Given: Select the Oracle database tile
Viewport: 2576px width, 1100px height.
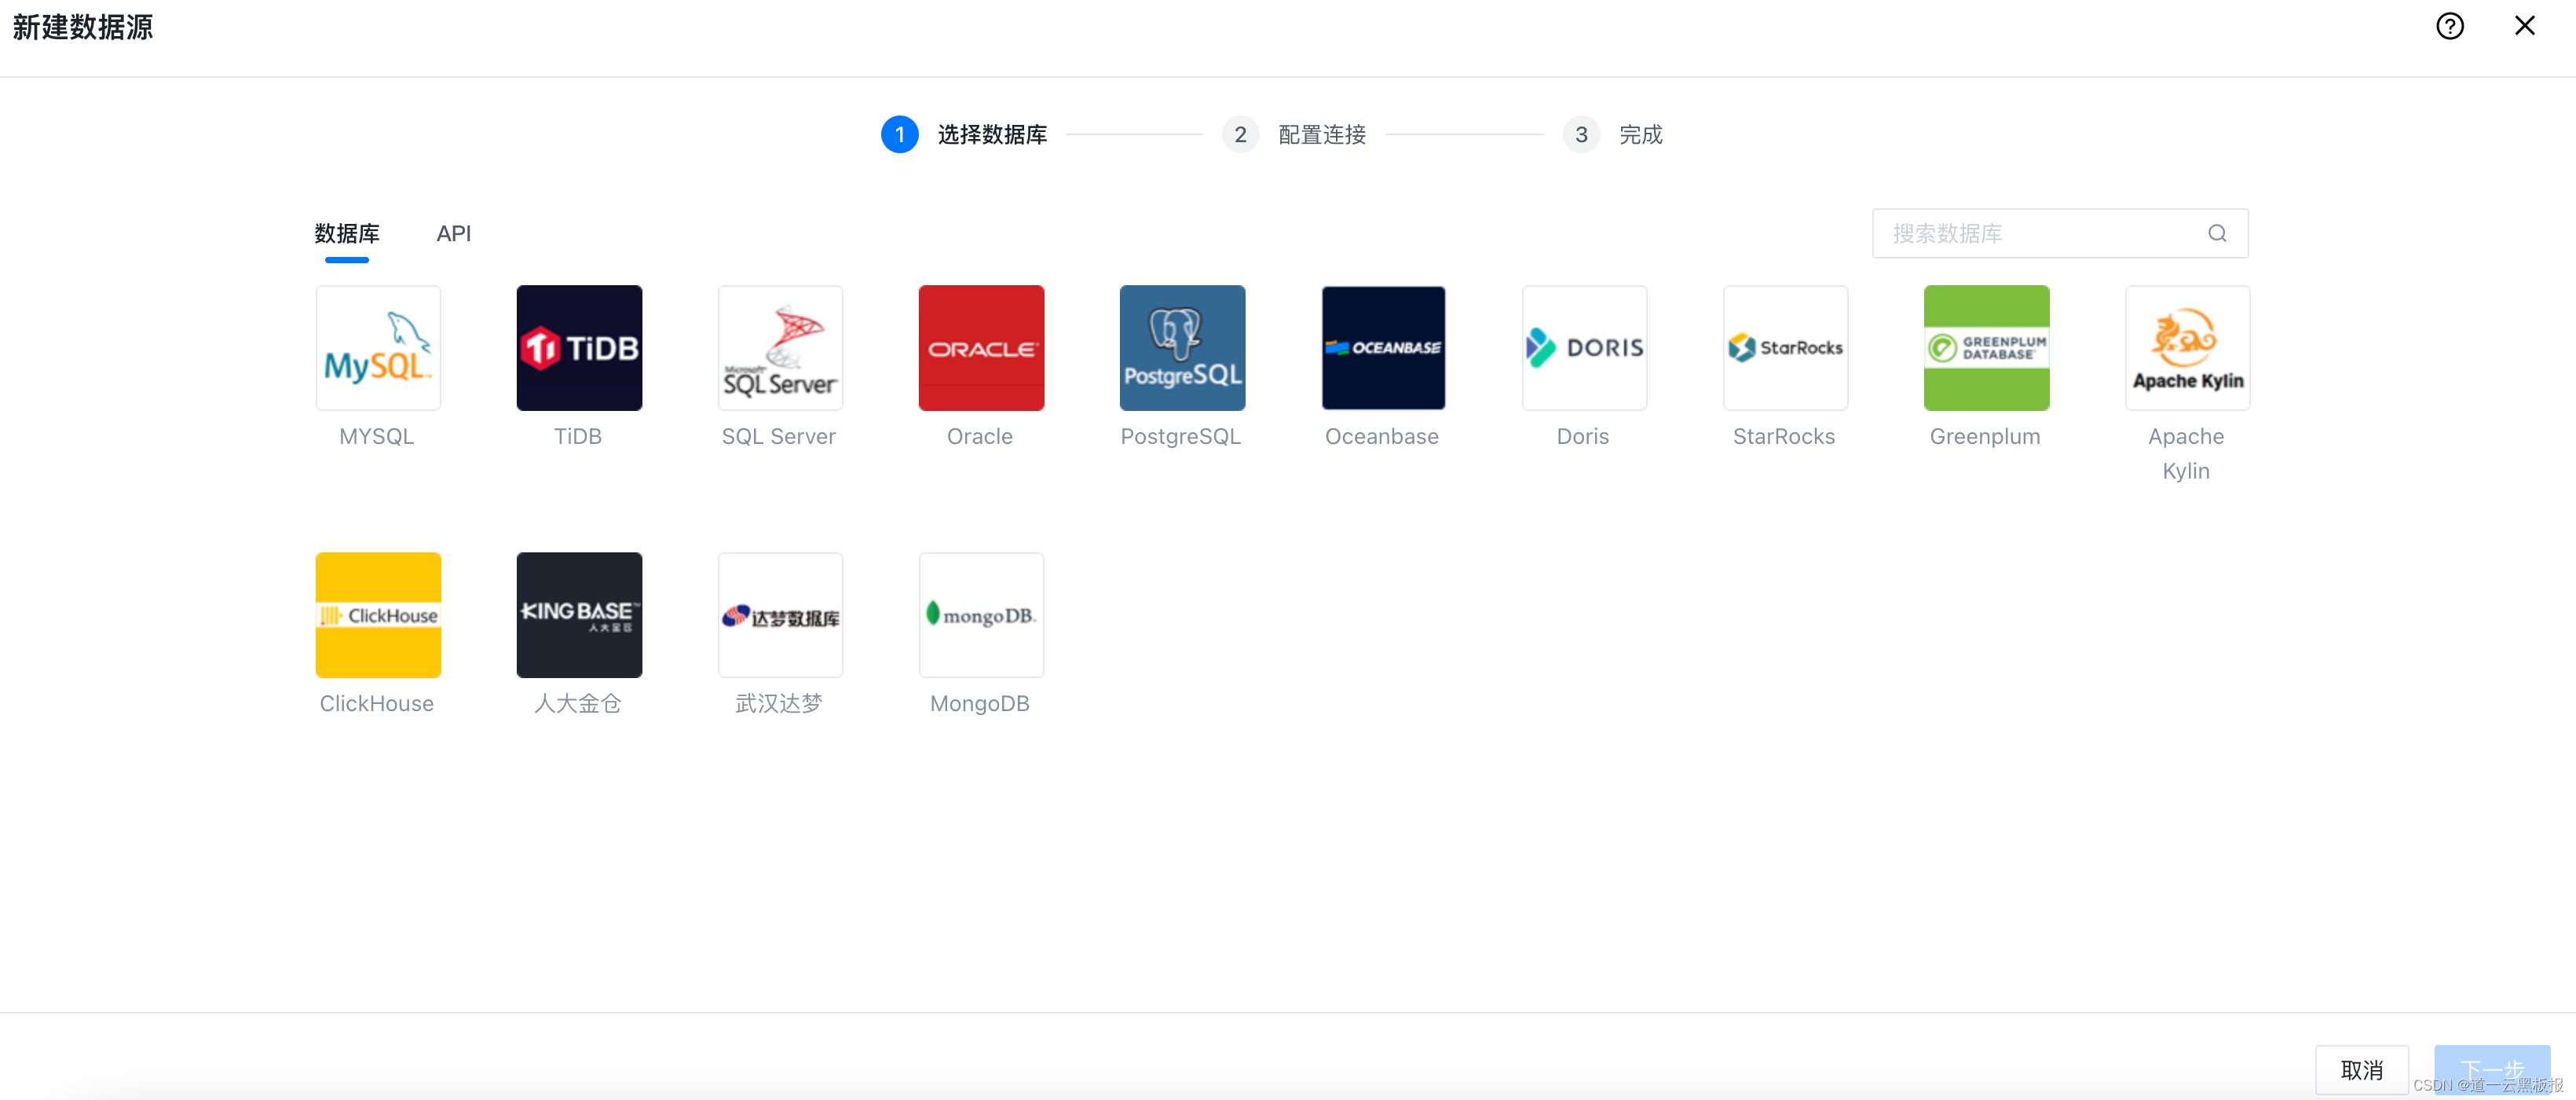Looking at the screenshot, I should (981, 348).
